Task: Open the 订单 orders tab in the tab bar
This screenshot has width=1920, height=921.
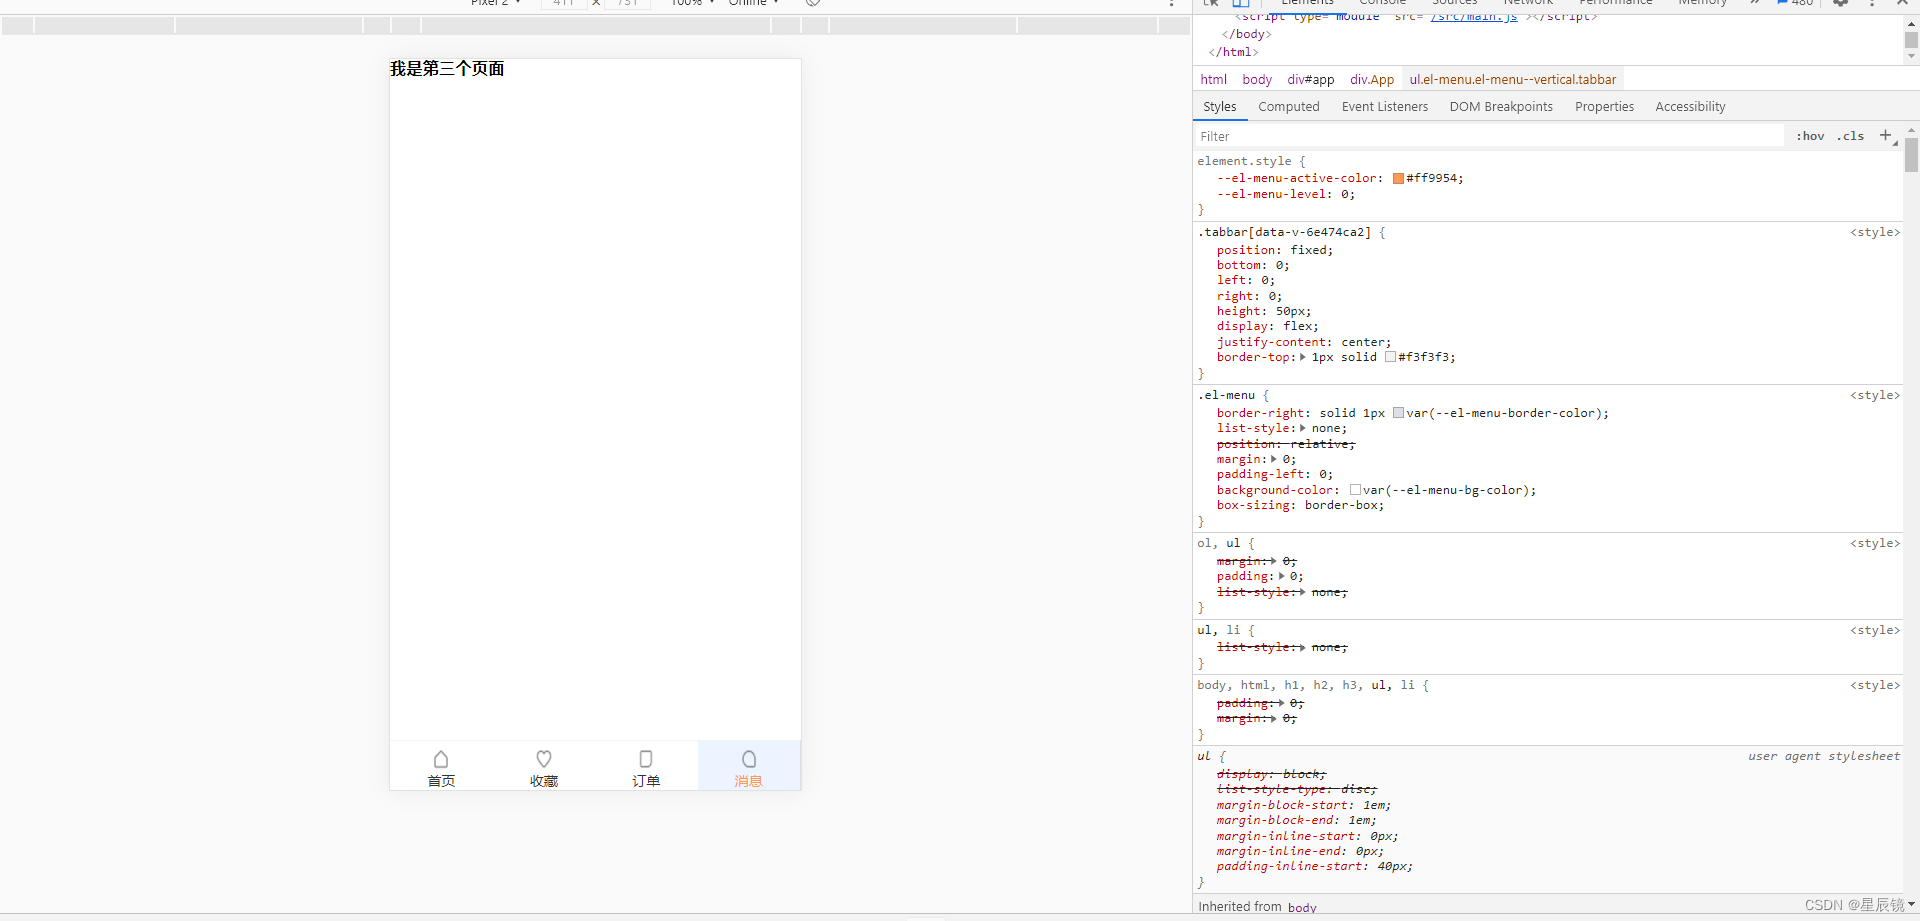Action: pos(646,767)
